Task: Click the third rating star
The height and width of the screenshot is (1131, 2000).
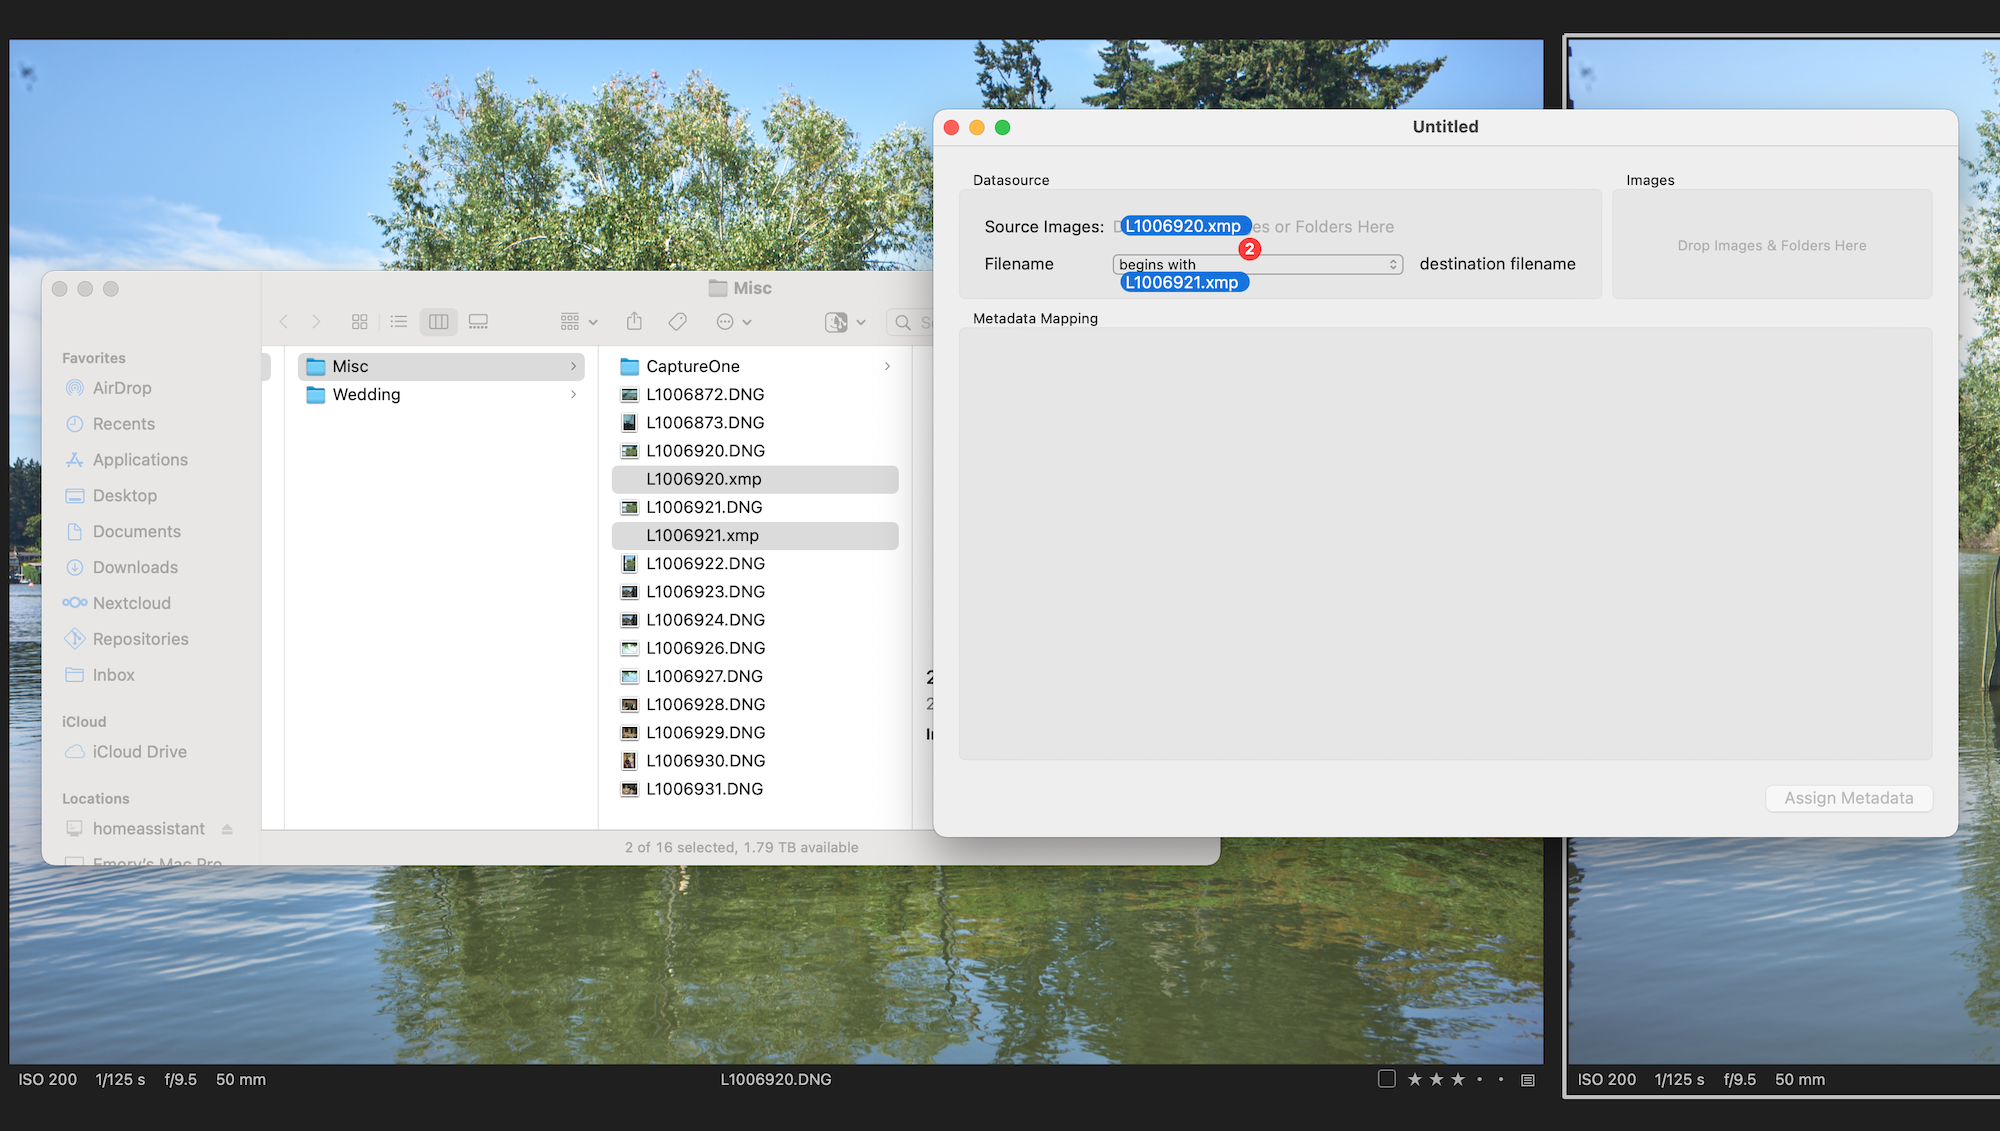Action: [1458, 1080]
